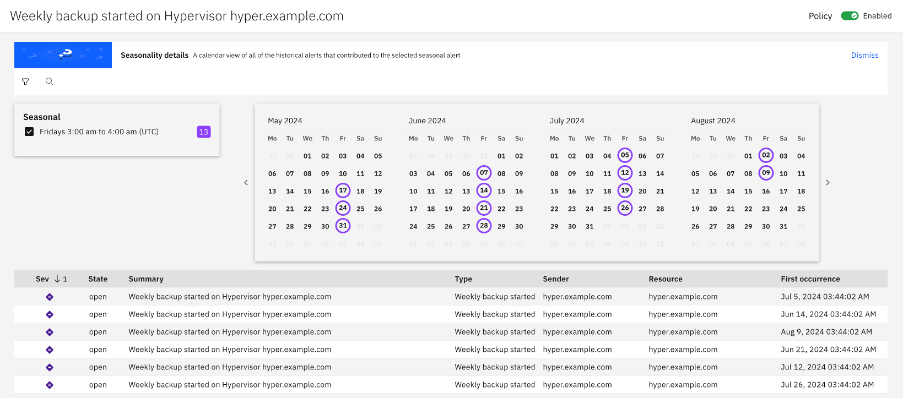Click the Summary column header
Image resolution: width=904 pixels, height=398 pixels.
tap(146, 279)
